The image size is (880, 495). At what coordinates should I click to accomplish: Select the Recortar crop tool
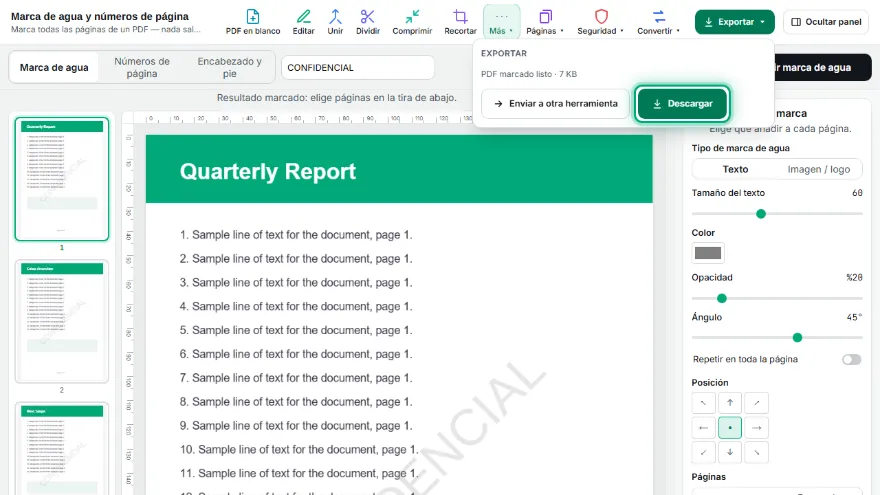[460, 22]
